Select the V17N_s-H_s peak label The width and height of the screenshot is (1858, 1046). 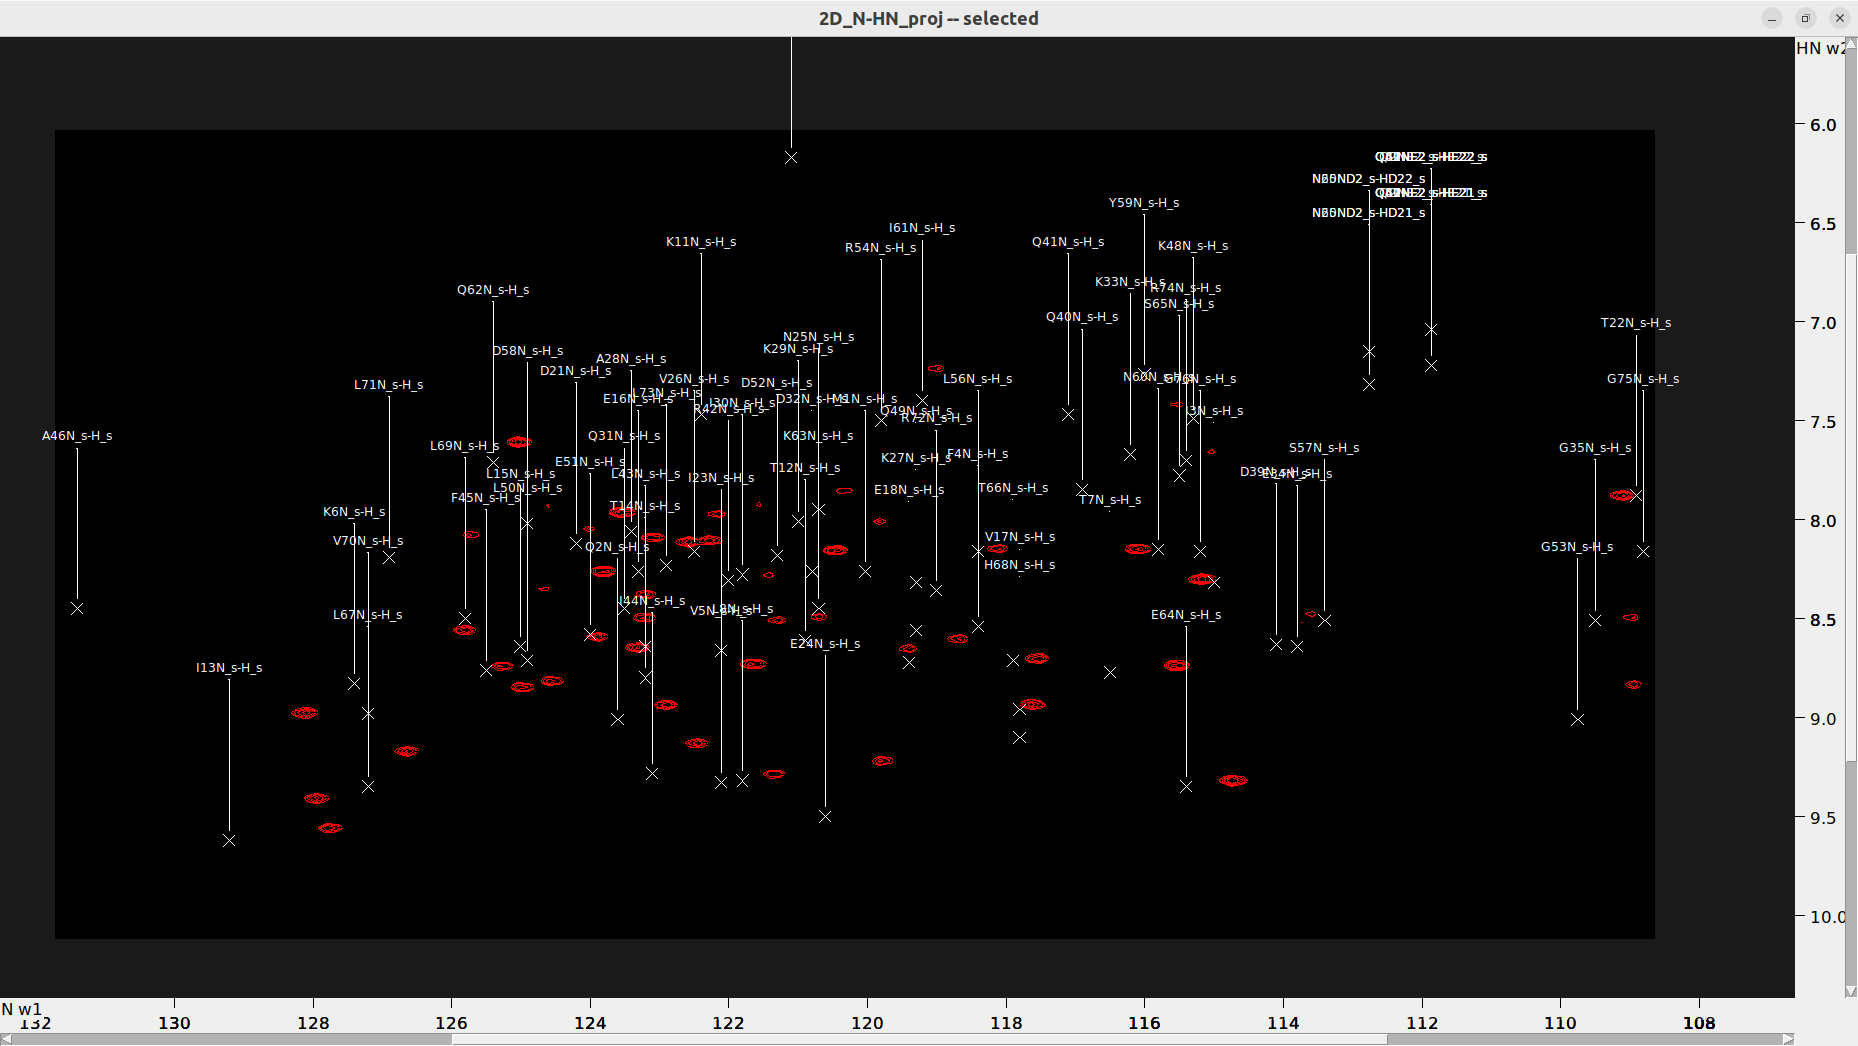pos(1020,537)
